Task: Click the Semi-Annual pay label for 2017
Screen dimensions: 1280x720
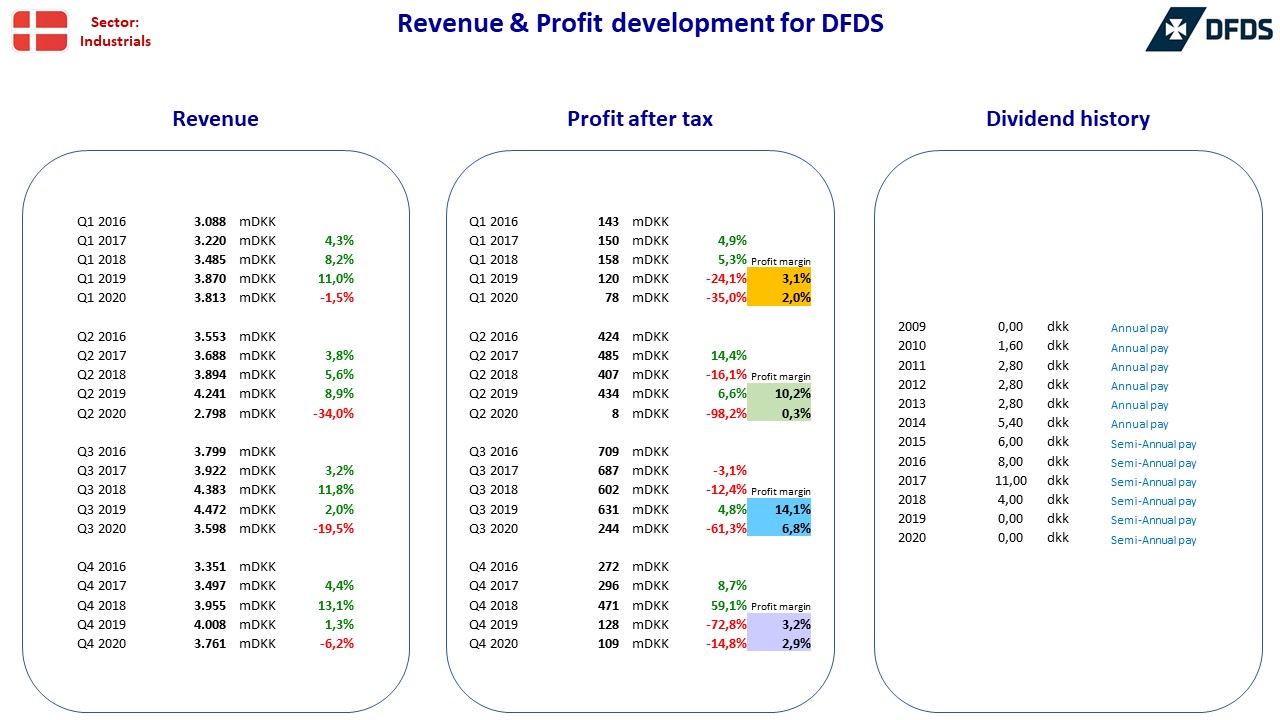Action: tap(1154, 482)
